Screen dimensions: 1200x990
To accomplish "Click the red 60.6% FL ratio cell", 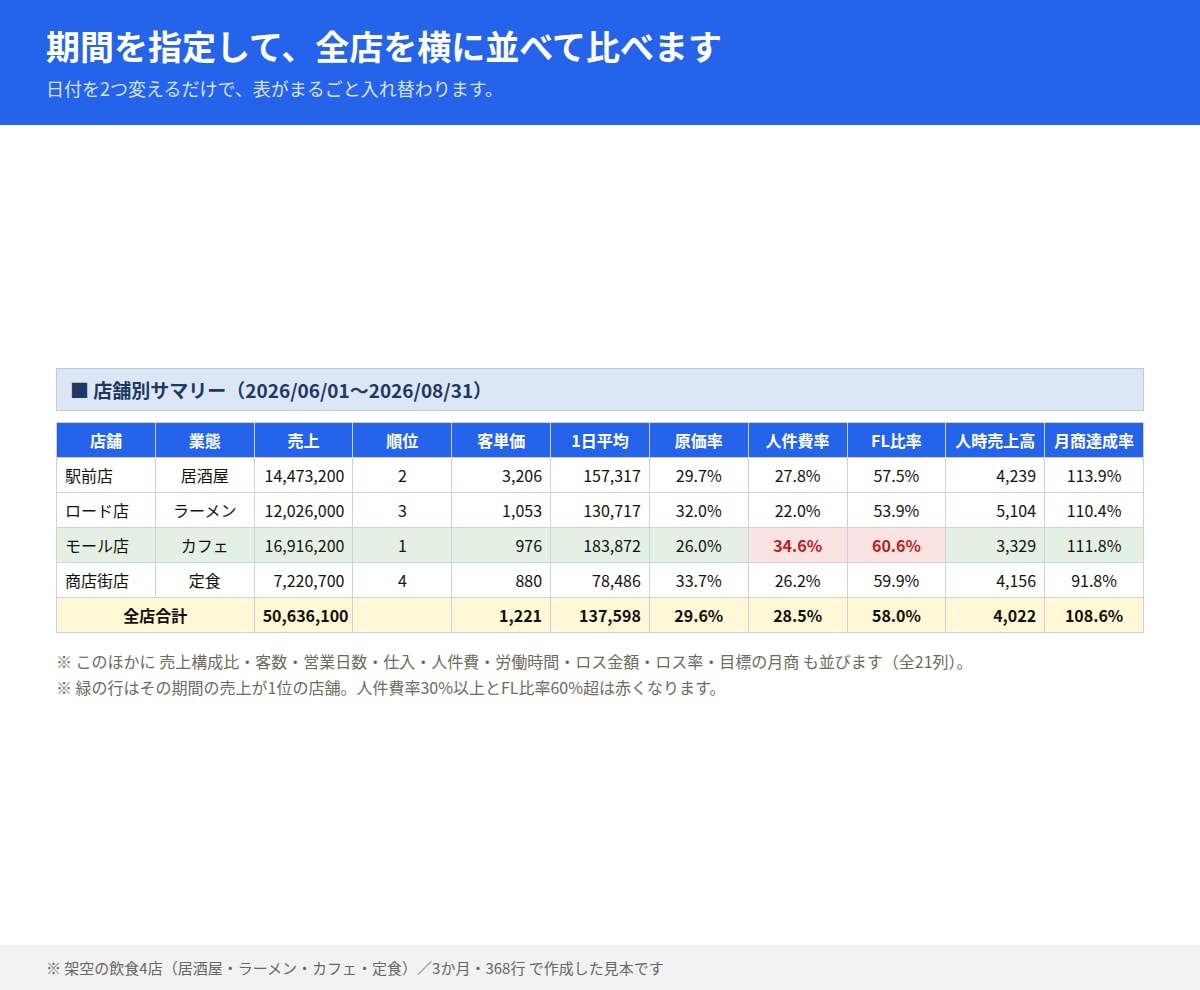I will [896, 546].
